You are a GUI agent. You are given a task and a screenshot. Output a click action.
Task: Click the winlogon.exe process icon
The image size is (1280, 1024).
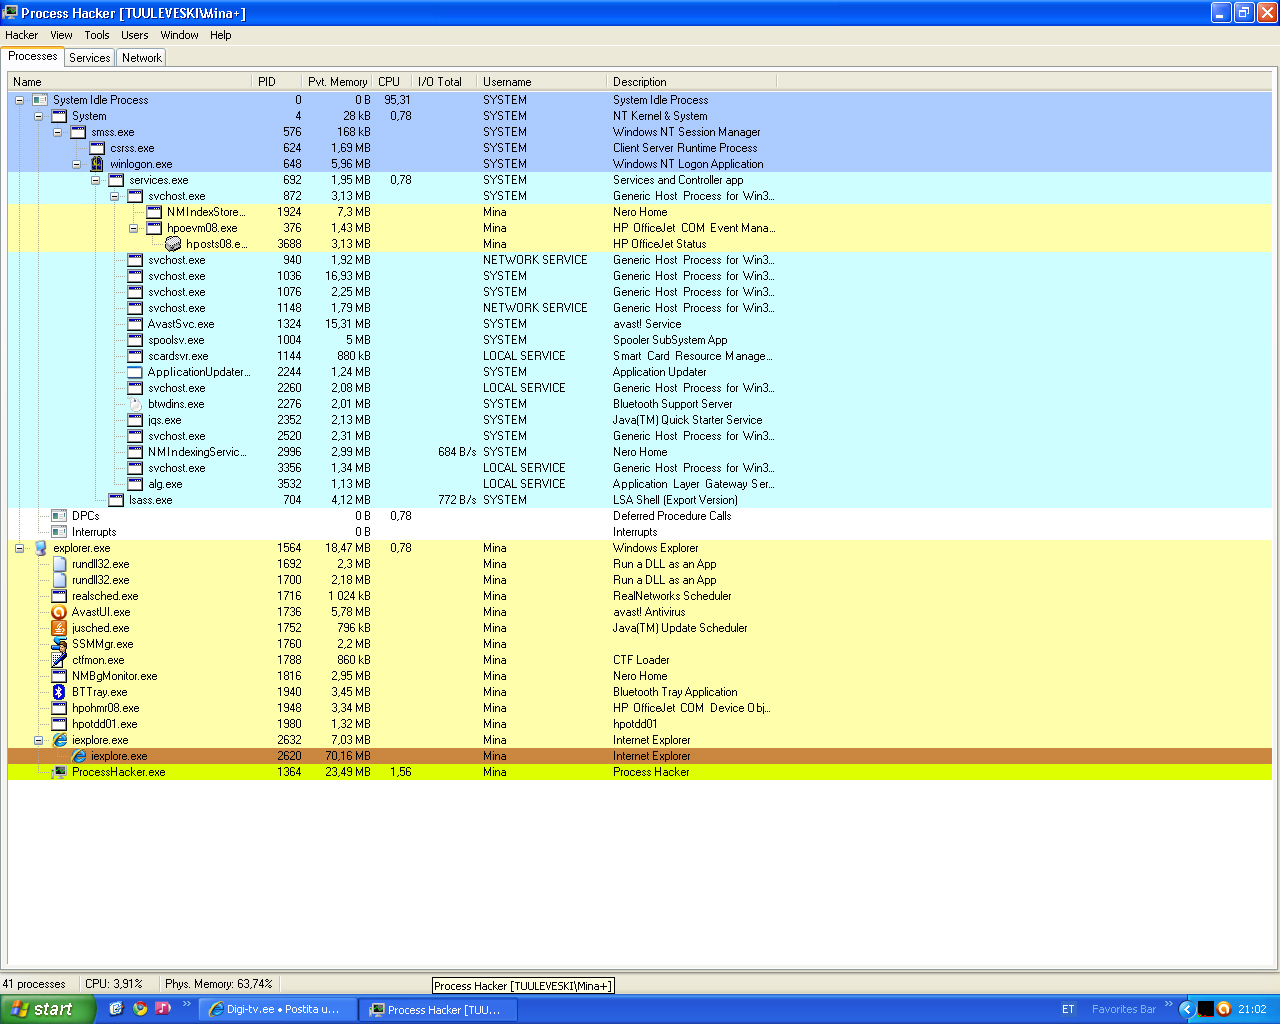(x=97, y=164)
